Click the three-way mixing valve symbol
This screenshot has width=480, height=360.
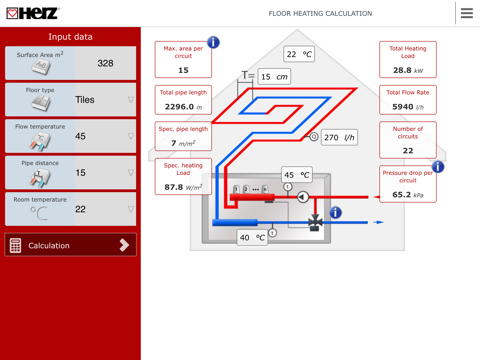(315, 223)
